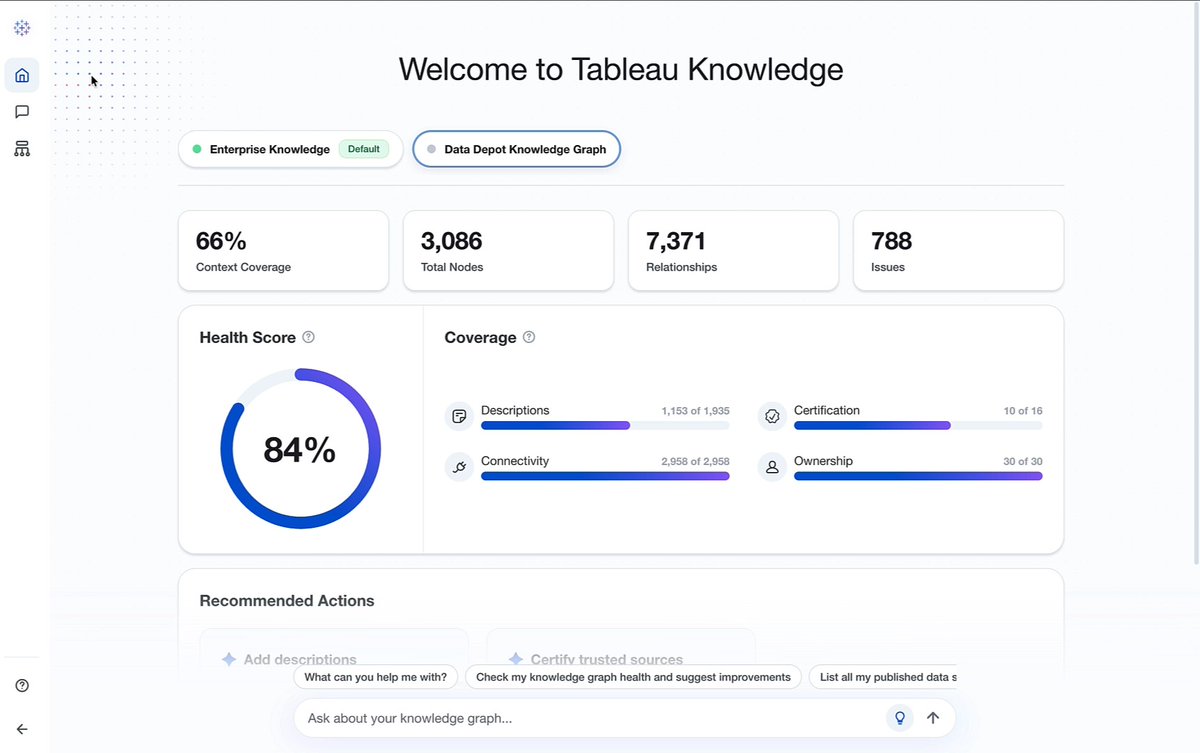
Task: Click the '30 of 30' ownership count
Action: (x=1023, y=462)
